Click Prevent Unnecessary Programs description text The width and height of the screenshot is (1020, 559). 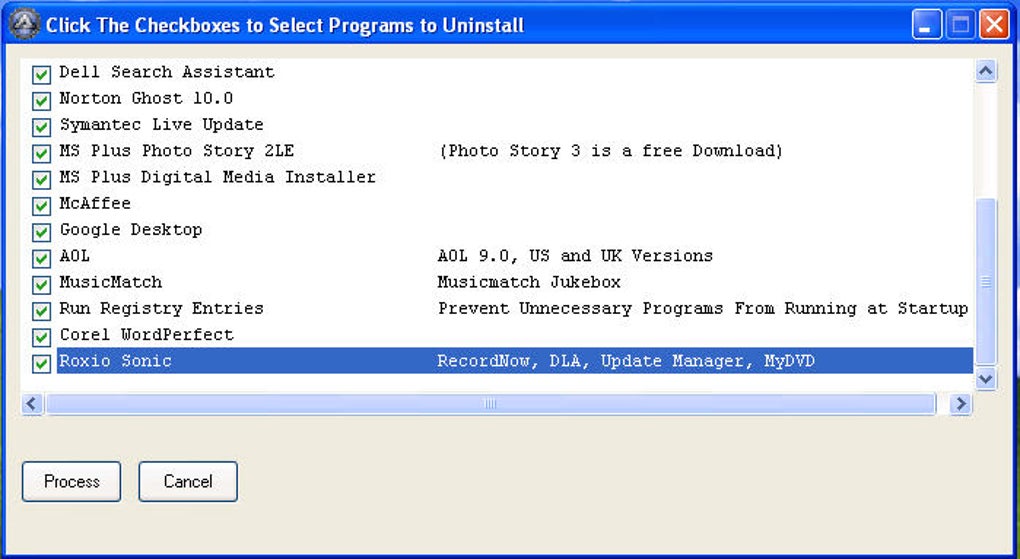703,308
